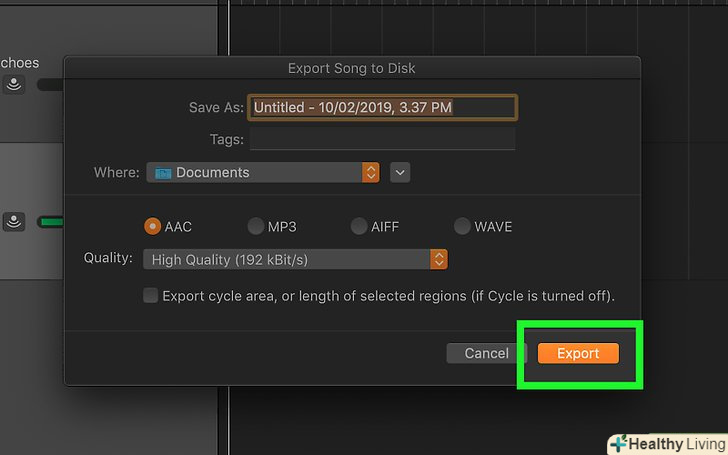
Task: Choose MP3 as the export format
Action: click(256, 227)
